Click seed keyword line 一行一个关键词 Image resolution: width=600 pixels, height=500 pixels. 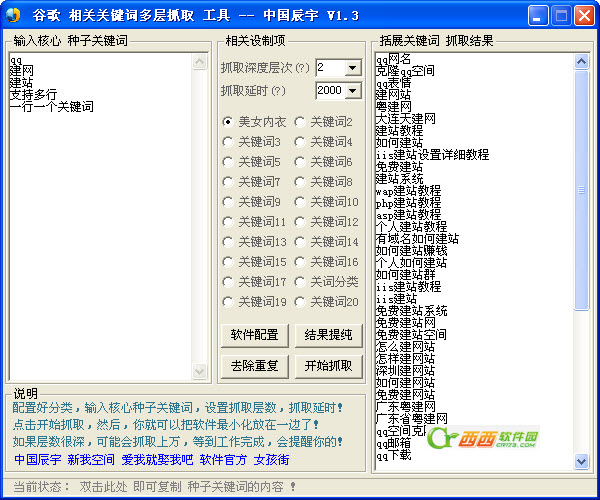coord(52,107)
